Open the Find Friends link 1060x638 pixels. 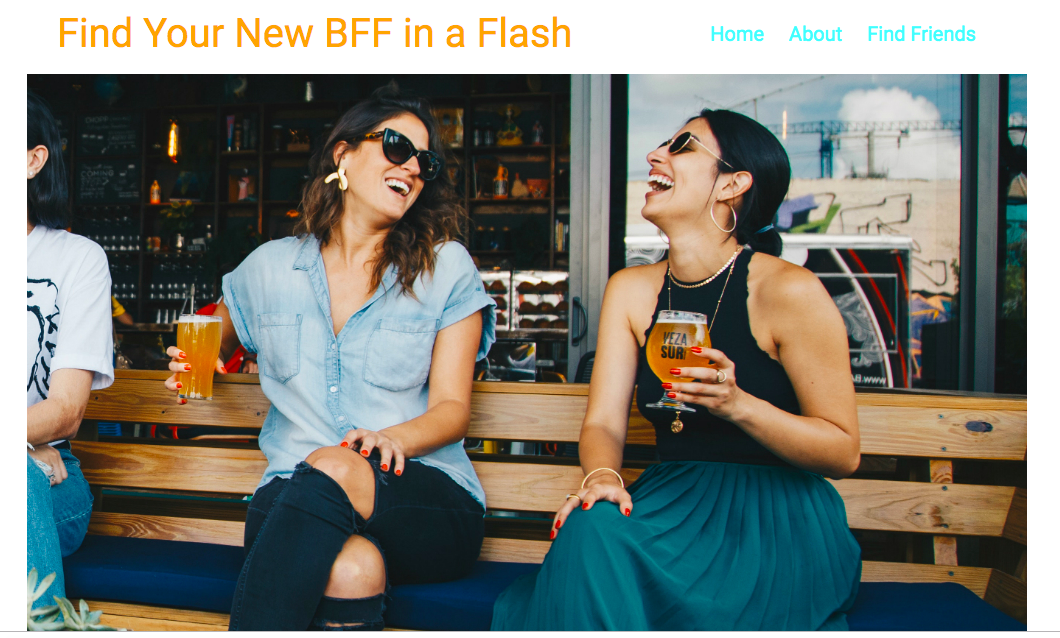pos(921,34)
